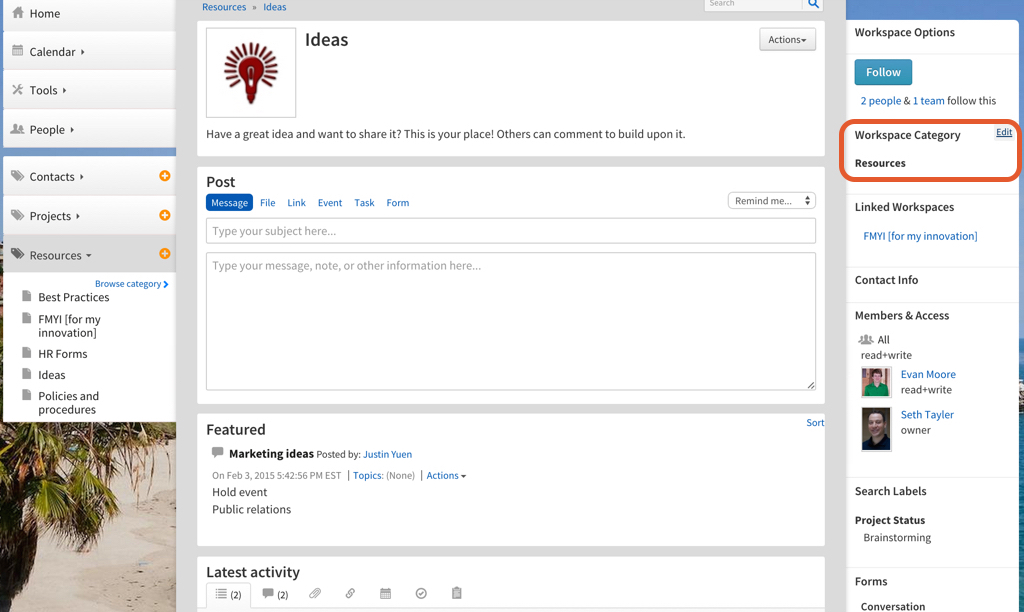
Task: Switch to the File post tab
Action: pos(268,203)
